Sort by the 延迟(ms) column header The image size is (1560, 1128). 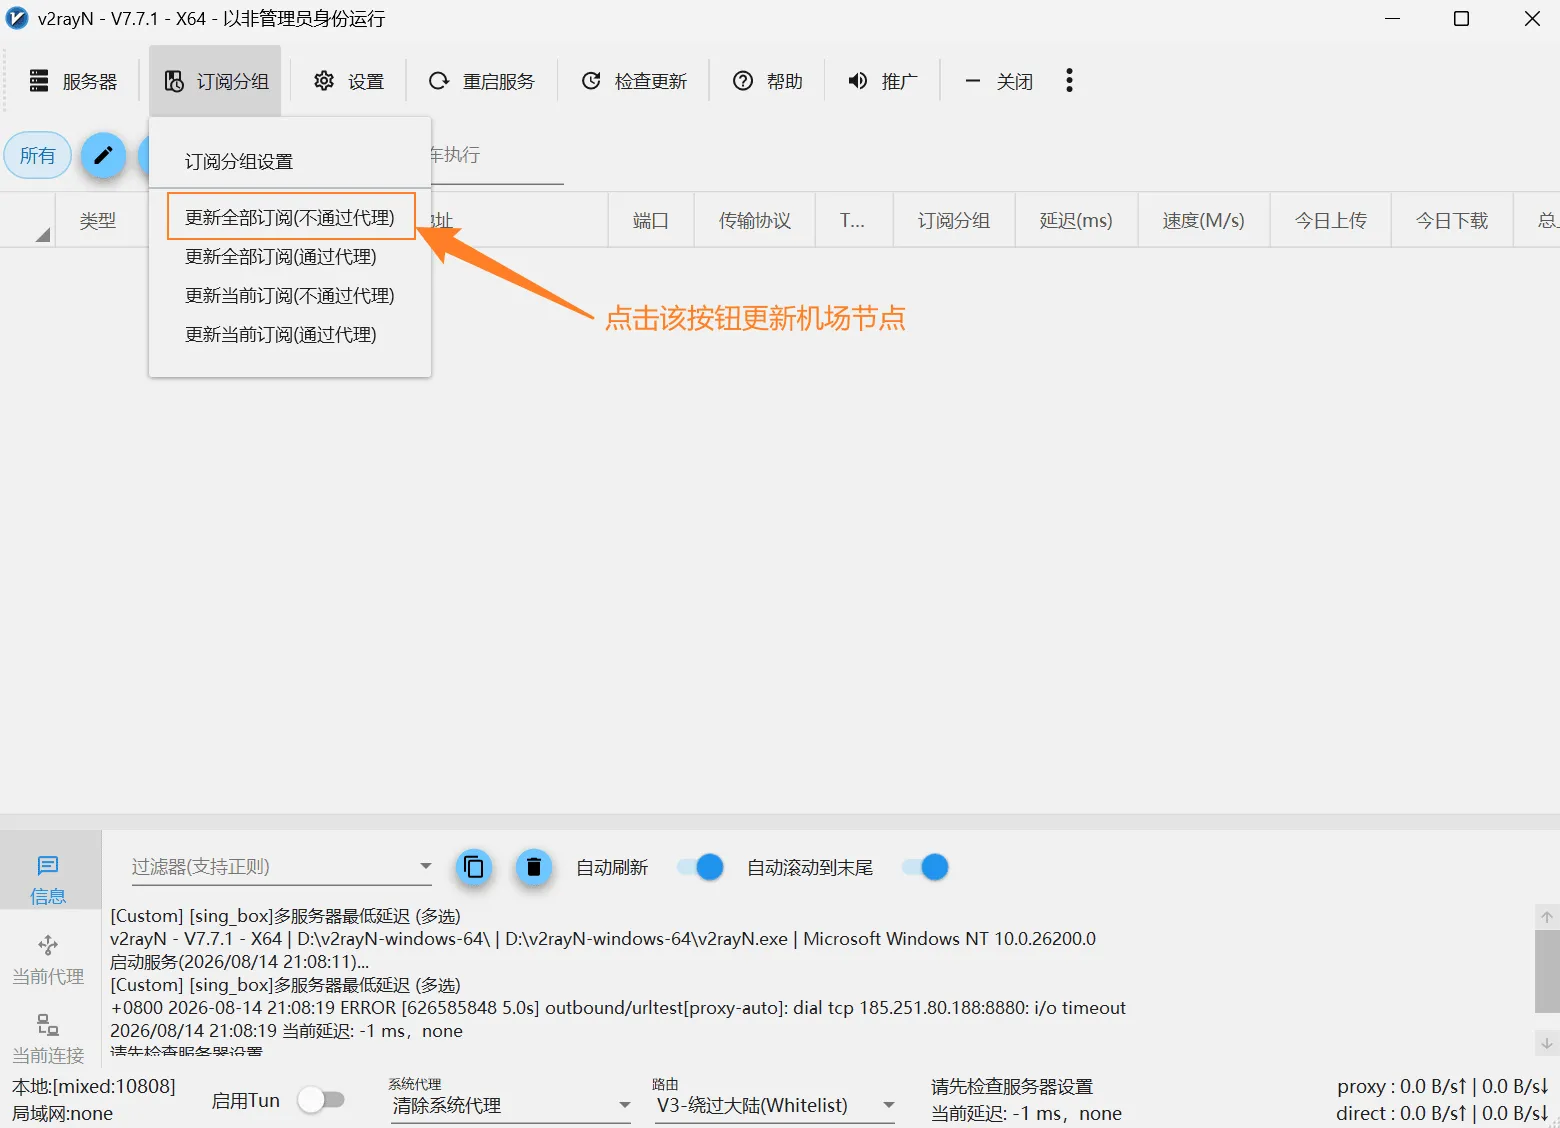coord(1076,220)
